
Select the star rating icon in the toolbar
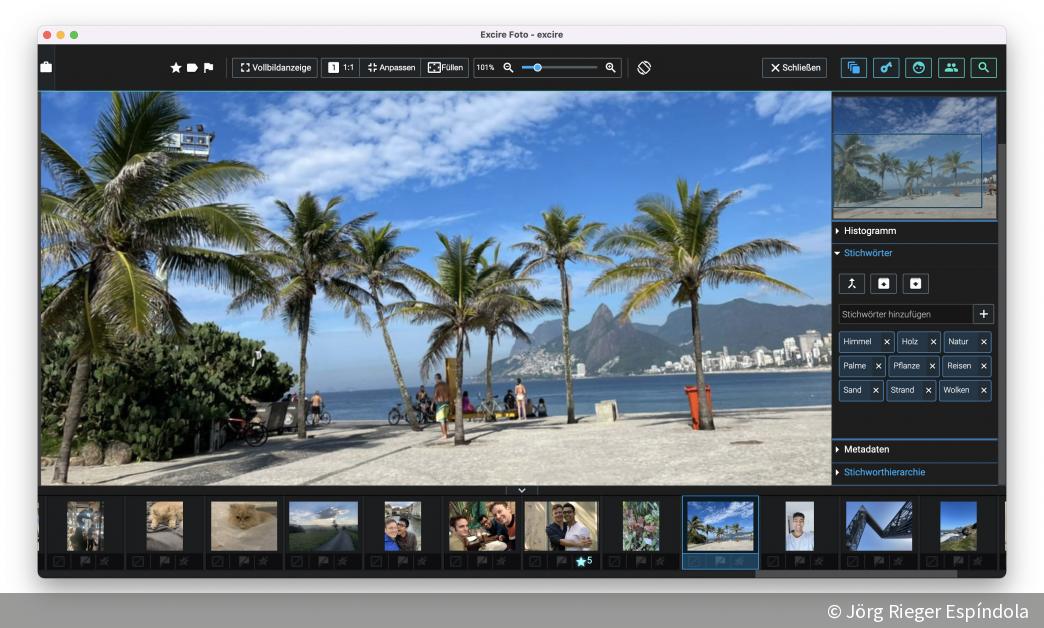click(x=175, y=67)
